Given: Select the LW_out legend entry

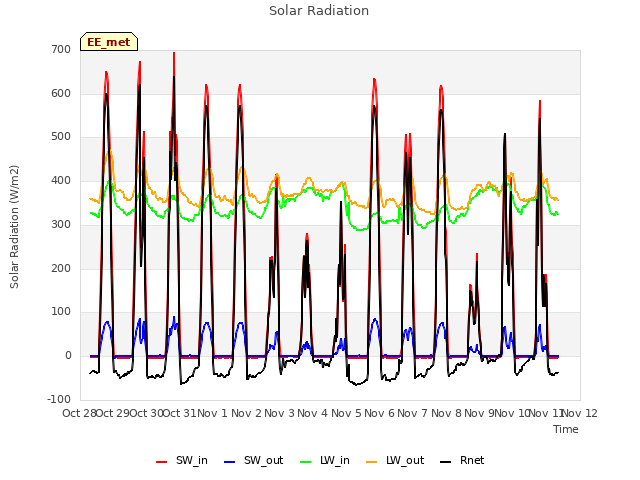Looking at the screenshot, I should [x=395, y=461].
